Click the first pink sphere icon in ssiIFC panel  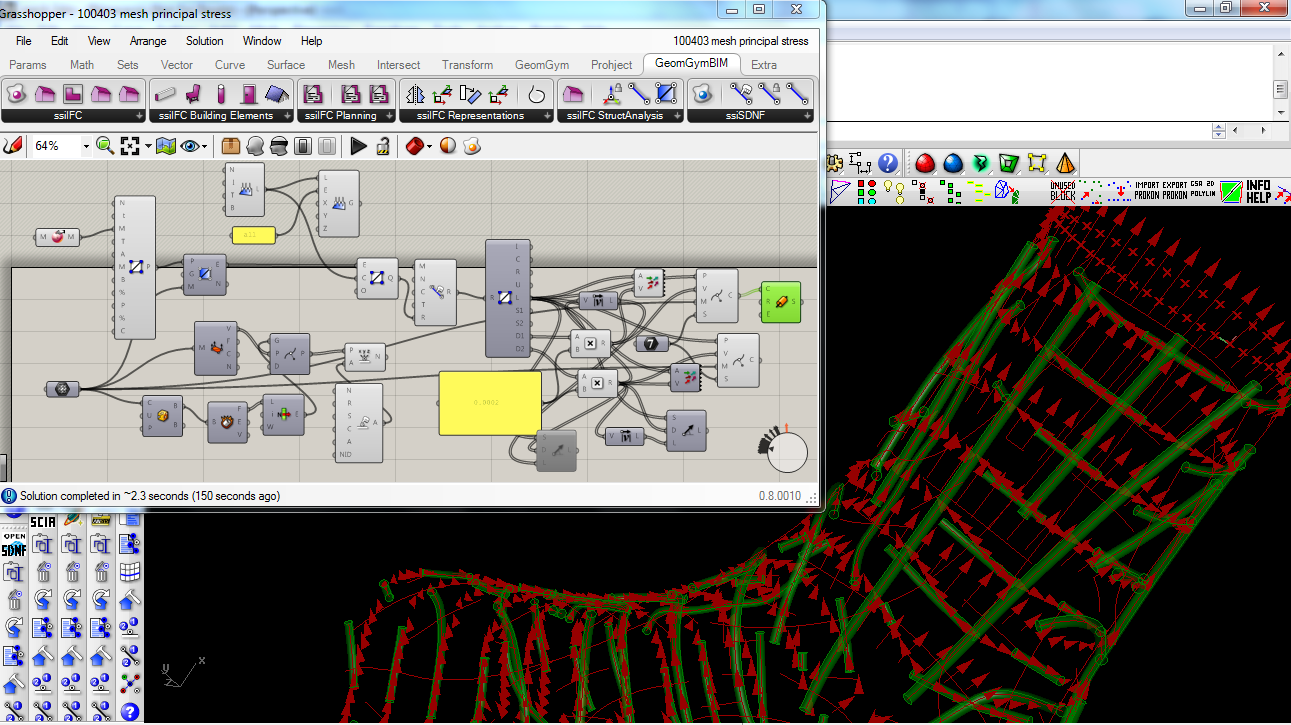(16, 94)
